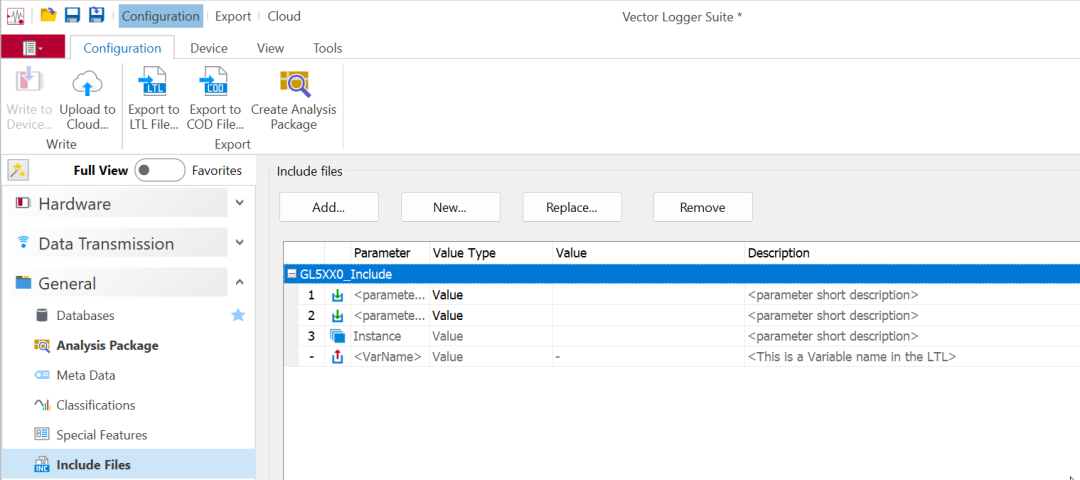Click the New... button

(x=450, y=207)
